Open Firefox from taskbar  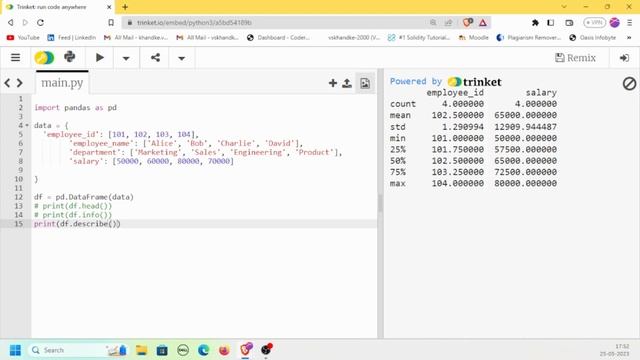pos(224,350)
